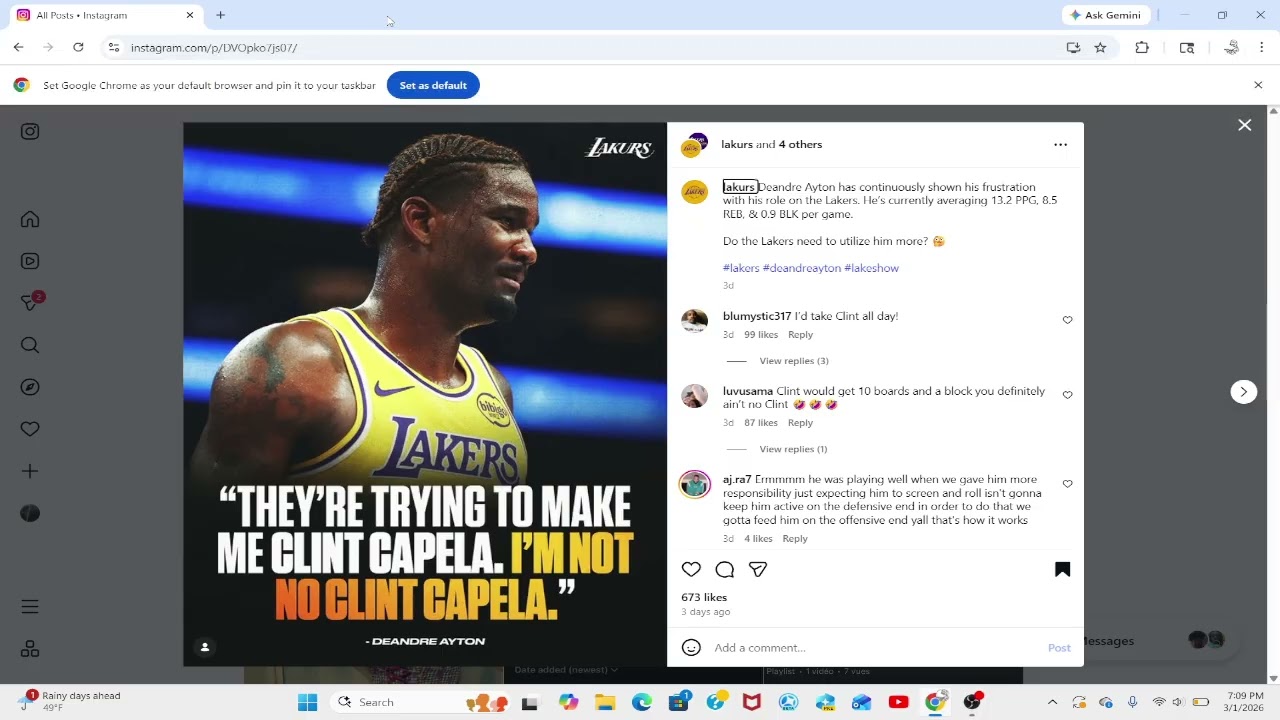The width and height of the screenshot is (1280, 720).
Task: Open Windows Start menu
Action: point(307,702)
